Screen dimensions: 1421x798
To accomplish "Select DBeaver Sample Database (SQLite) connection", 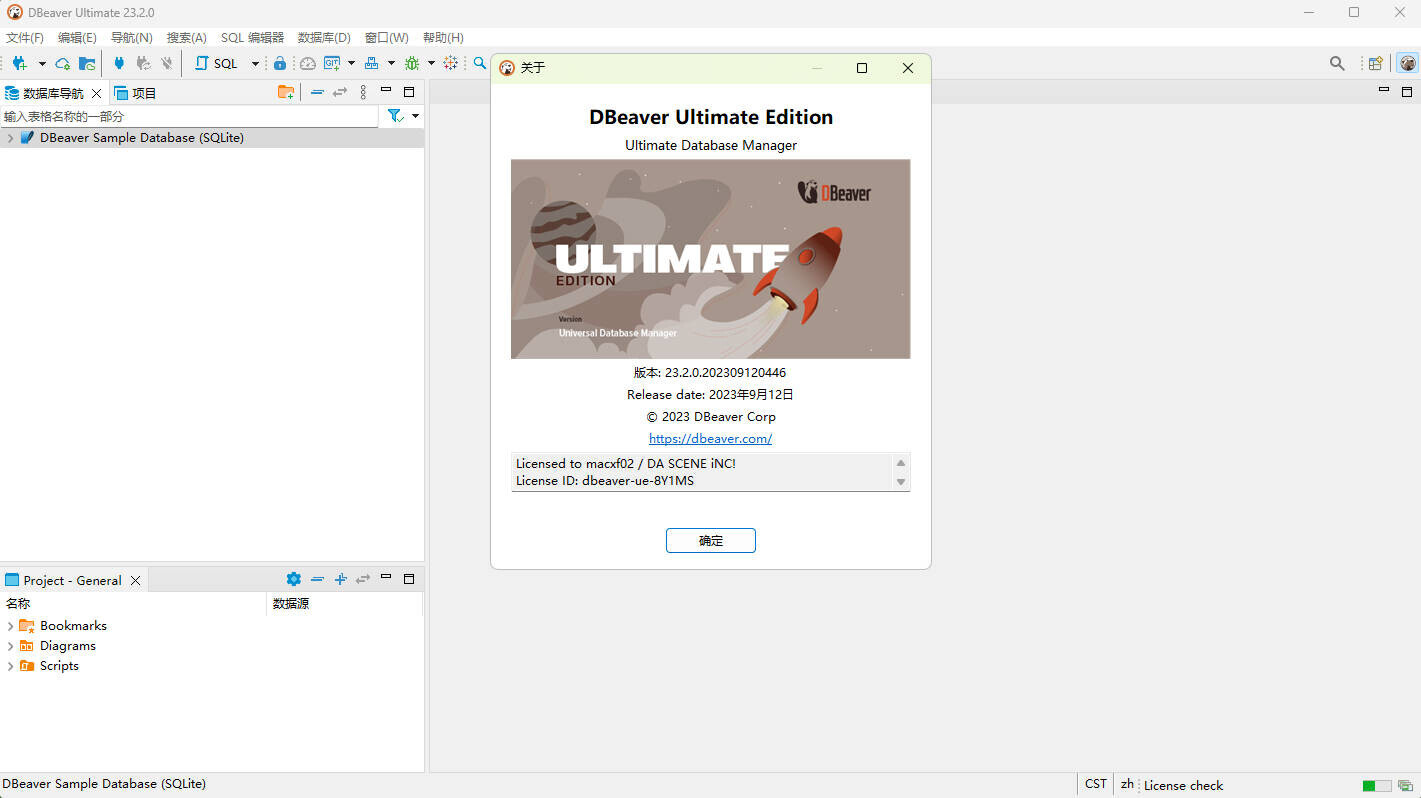I will (x=142, y=138).
